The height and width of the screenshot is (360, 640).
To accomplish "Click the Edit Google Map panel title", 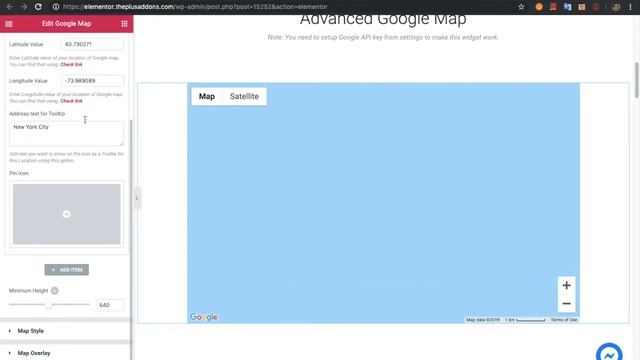I will [x=67, y=24].
